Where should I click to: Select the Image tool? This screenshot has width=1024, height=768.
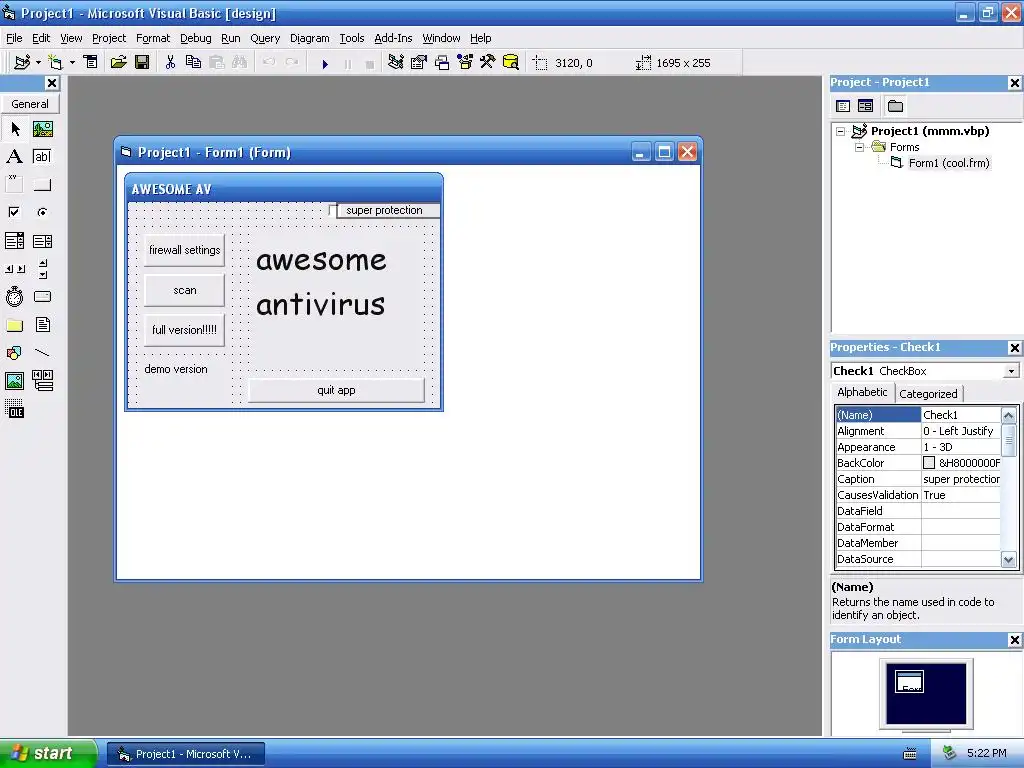tap(14, 381)
